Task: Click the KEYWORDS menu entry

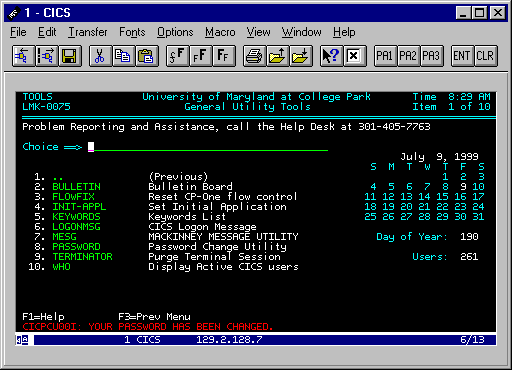Action: pos(76,217)
